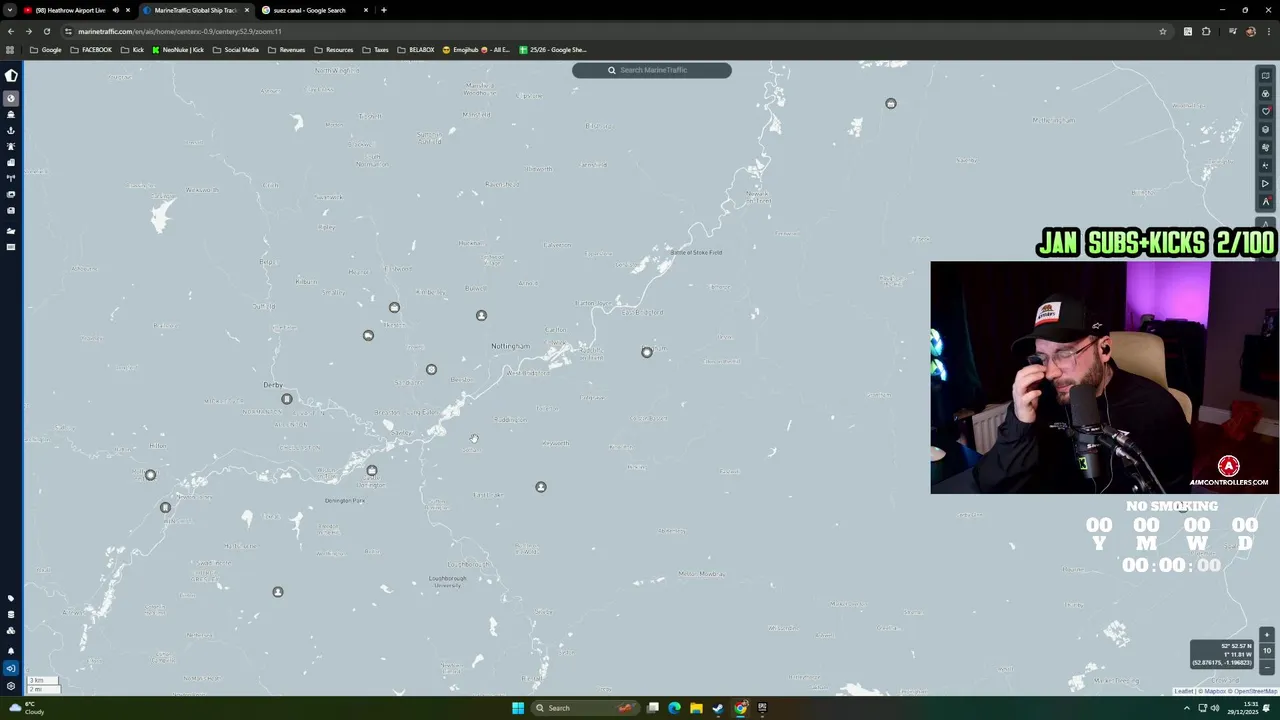This screenshot has height=720, width=1280.
Task: Open the Resources bookmarks folder
Action: (x=334, y=50)
